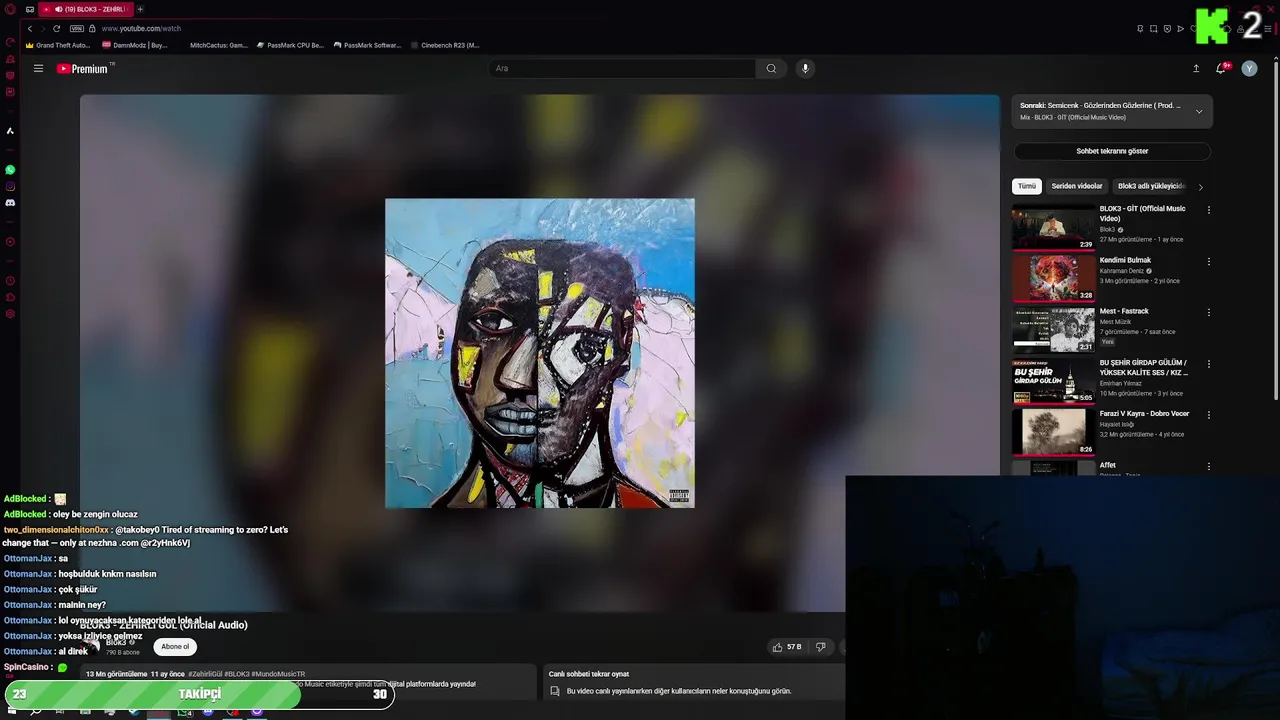Image resolution: width=1280 pixels, height=720 pixels.
Task: Select the Seriden videolar chip
Action: [x=1077, y=186]
